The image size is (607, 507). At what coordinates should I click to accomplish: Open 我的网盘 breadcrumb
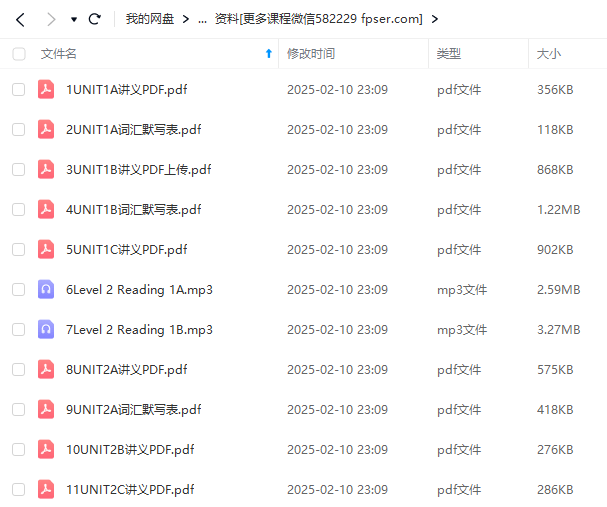pos(150,19)
